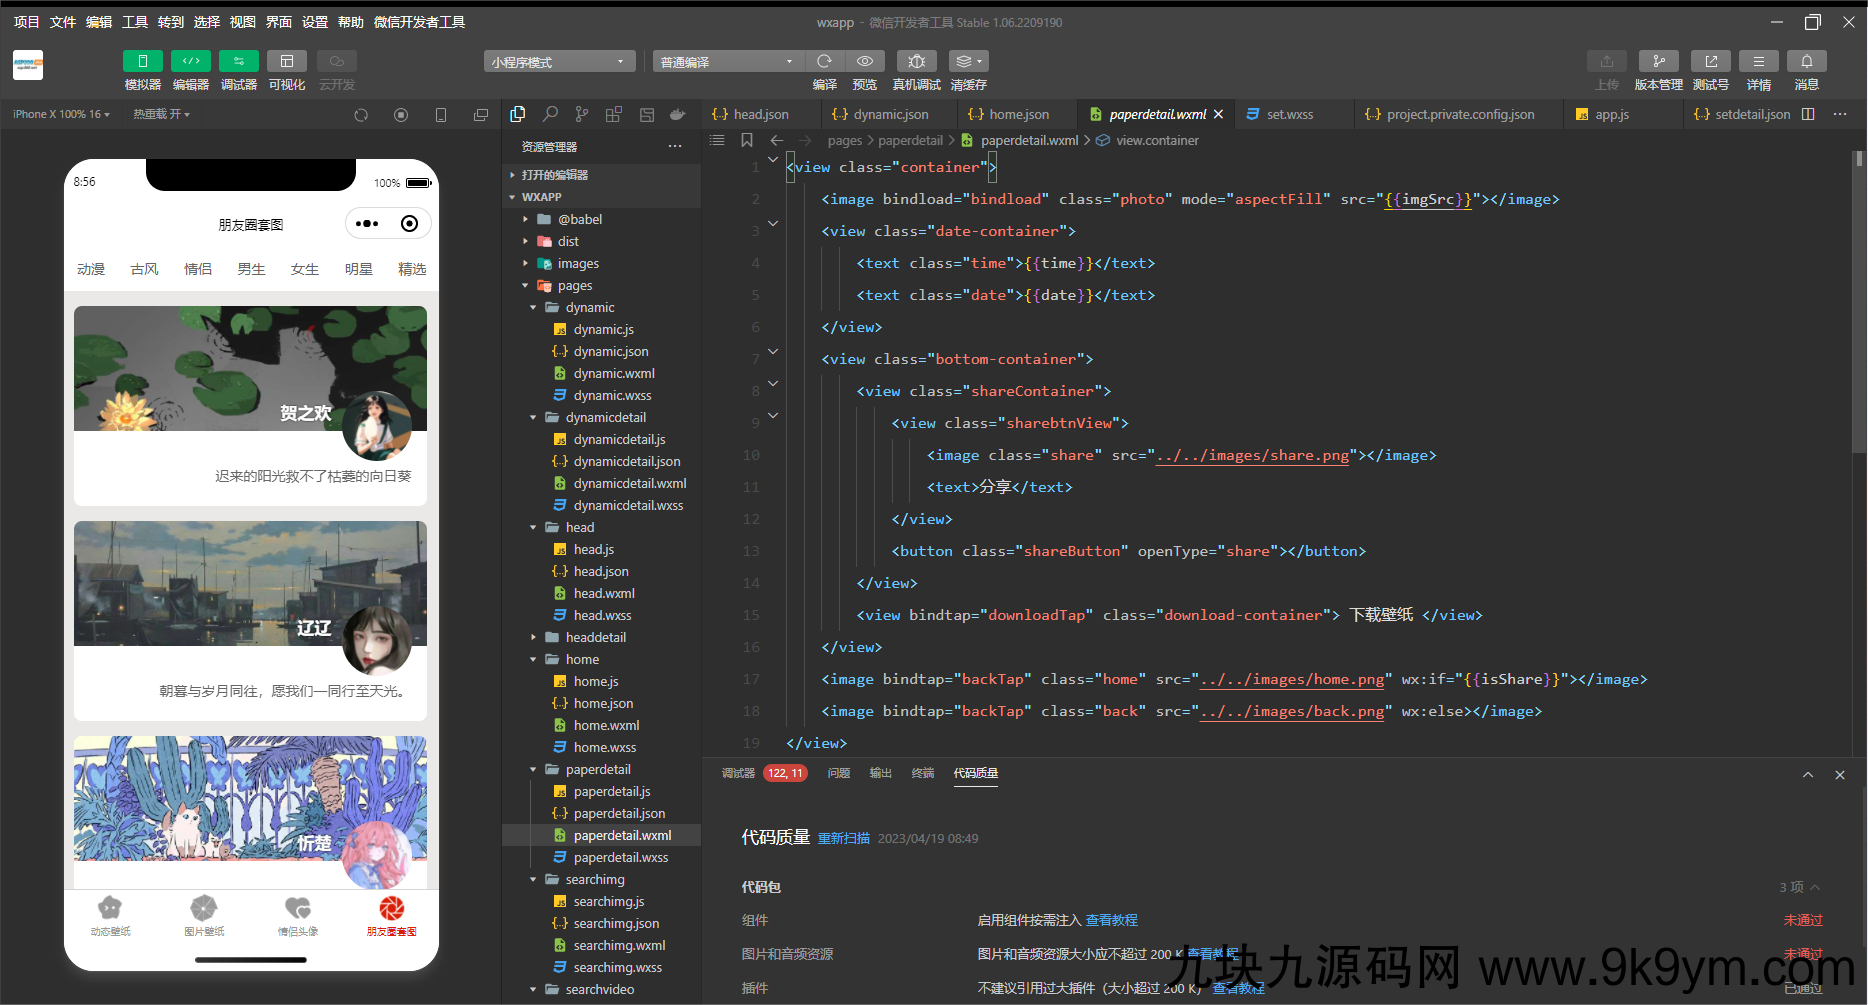The height and width of the screenshot is (1005, 1868).
Task: Click the 重新扫描 rescan link
Action: [x=843, y=839]
